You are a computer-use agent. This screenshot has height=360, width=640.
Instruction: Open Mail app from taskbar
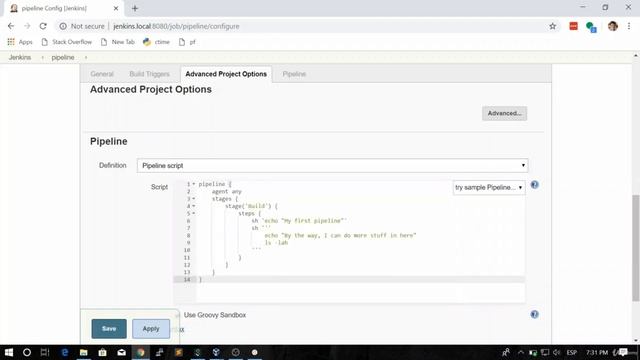pos(122,352)
